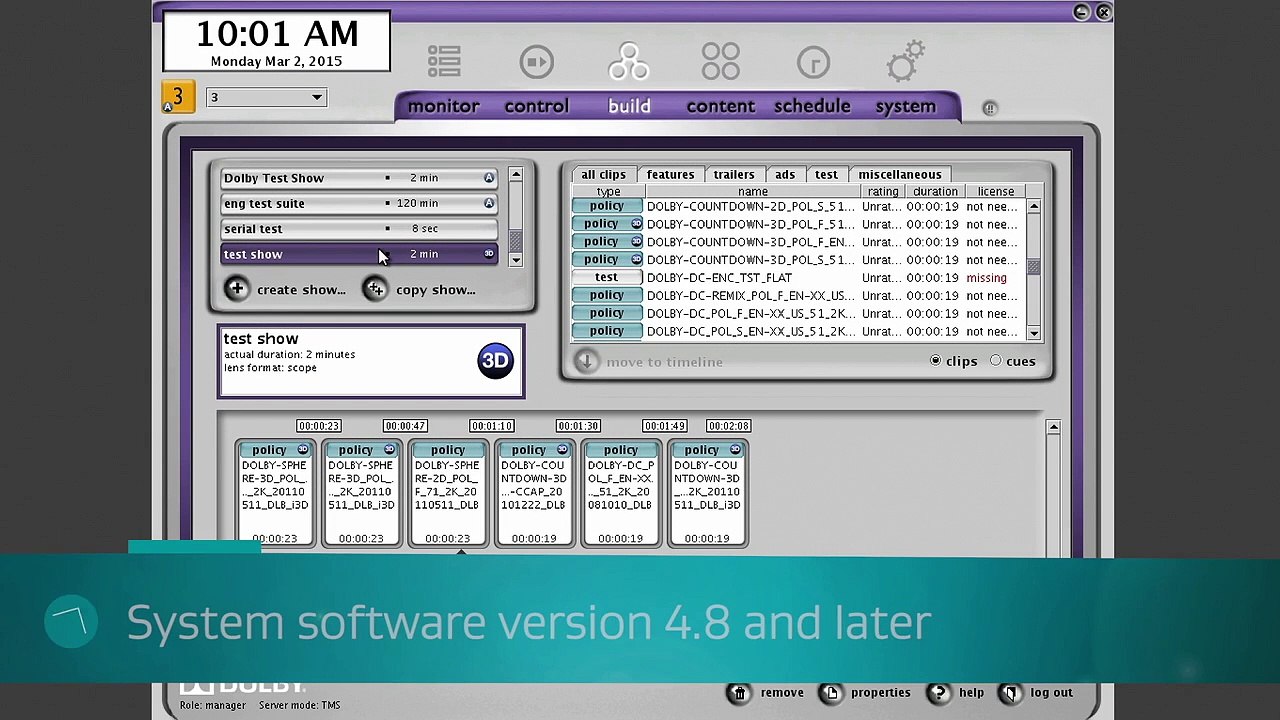The height and width of the screenshot is (720, 1280).
Task: Switch to the miscellaneous tab
Action: point(900,174)
